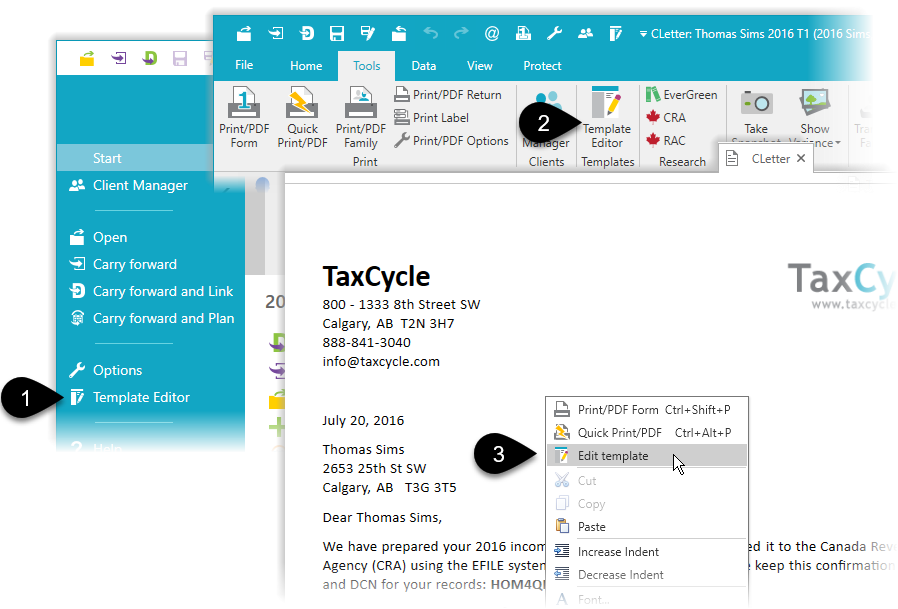The height and width of the screenshot is (609, 898).
Task: Click the purple carry forward icon in back window
Action: pos(119,58)
